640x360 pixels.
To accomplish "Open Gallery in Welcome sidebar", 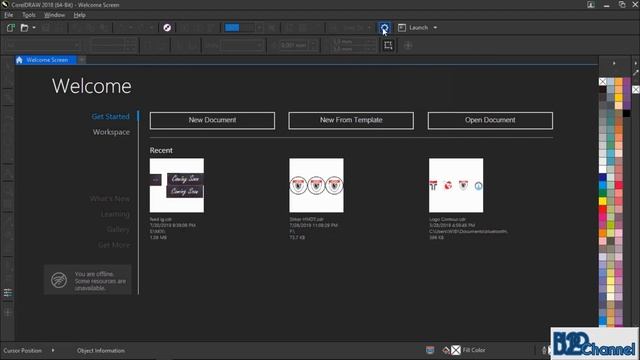I will coord(118,230).
